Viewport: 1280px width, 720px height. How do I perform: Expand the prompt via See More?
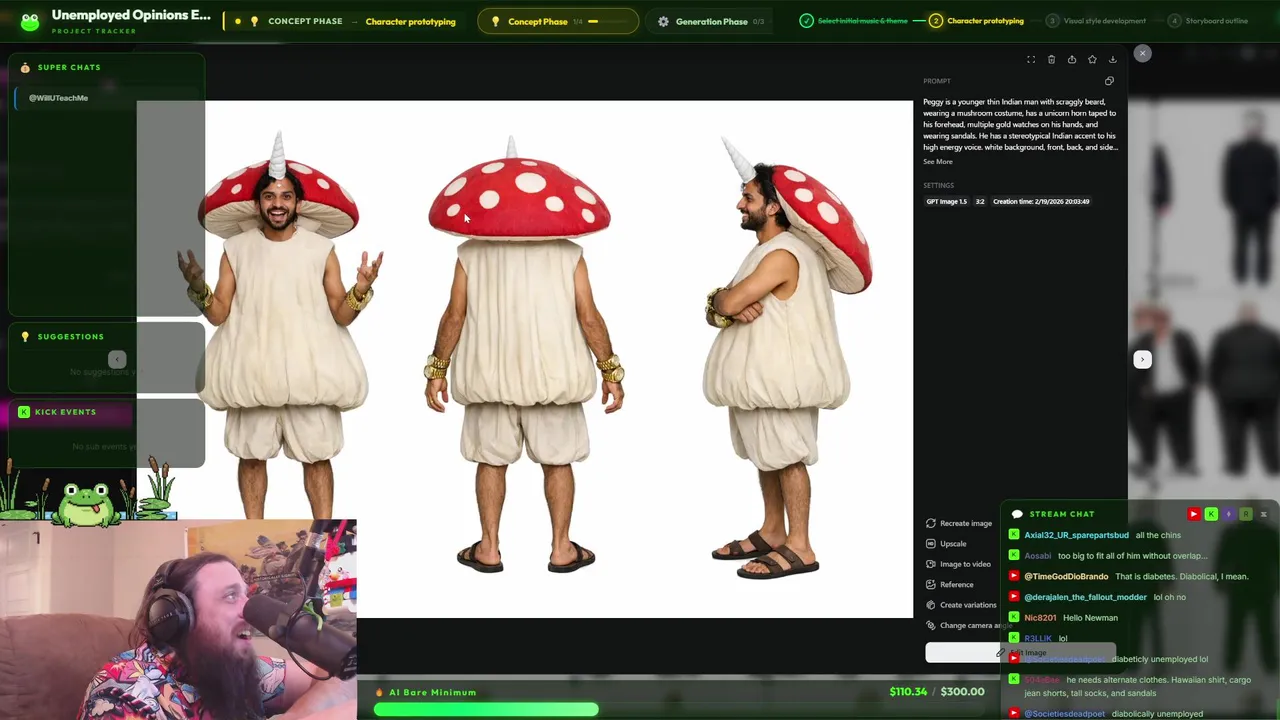pyautogui.click(x=938, y=162)
